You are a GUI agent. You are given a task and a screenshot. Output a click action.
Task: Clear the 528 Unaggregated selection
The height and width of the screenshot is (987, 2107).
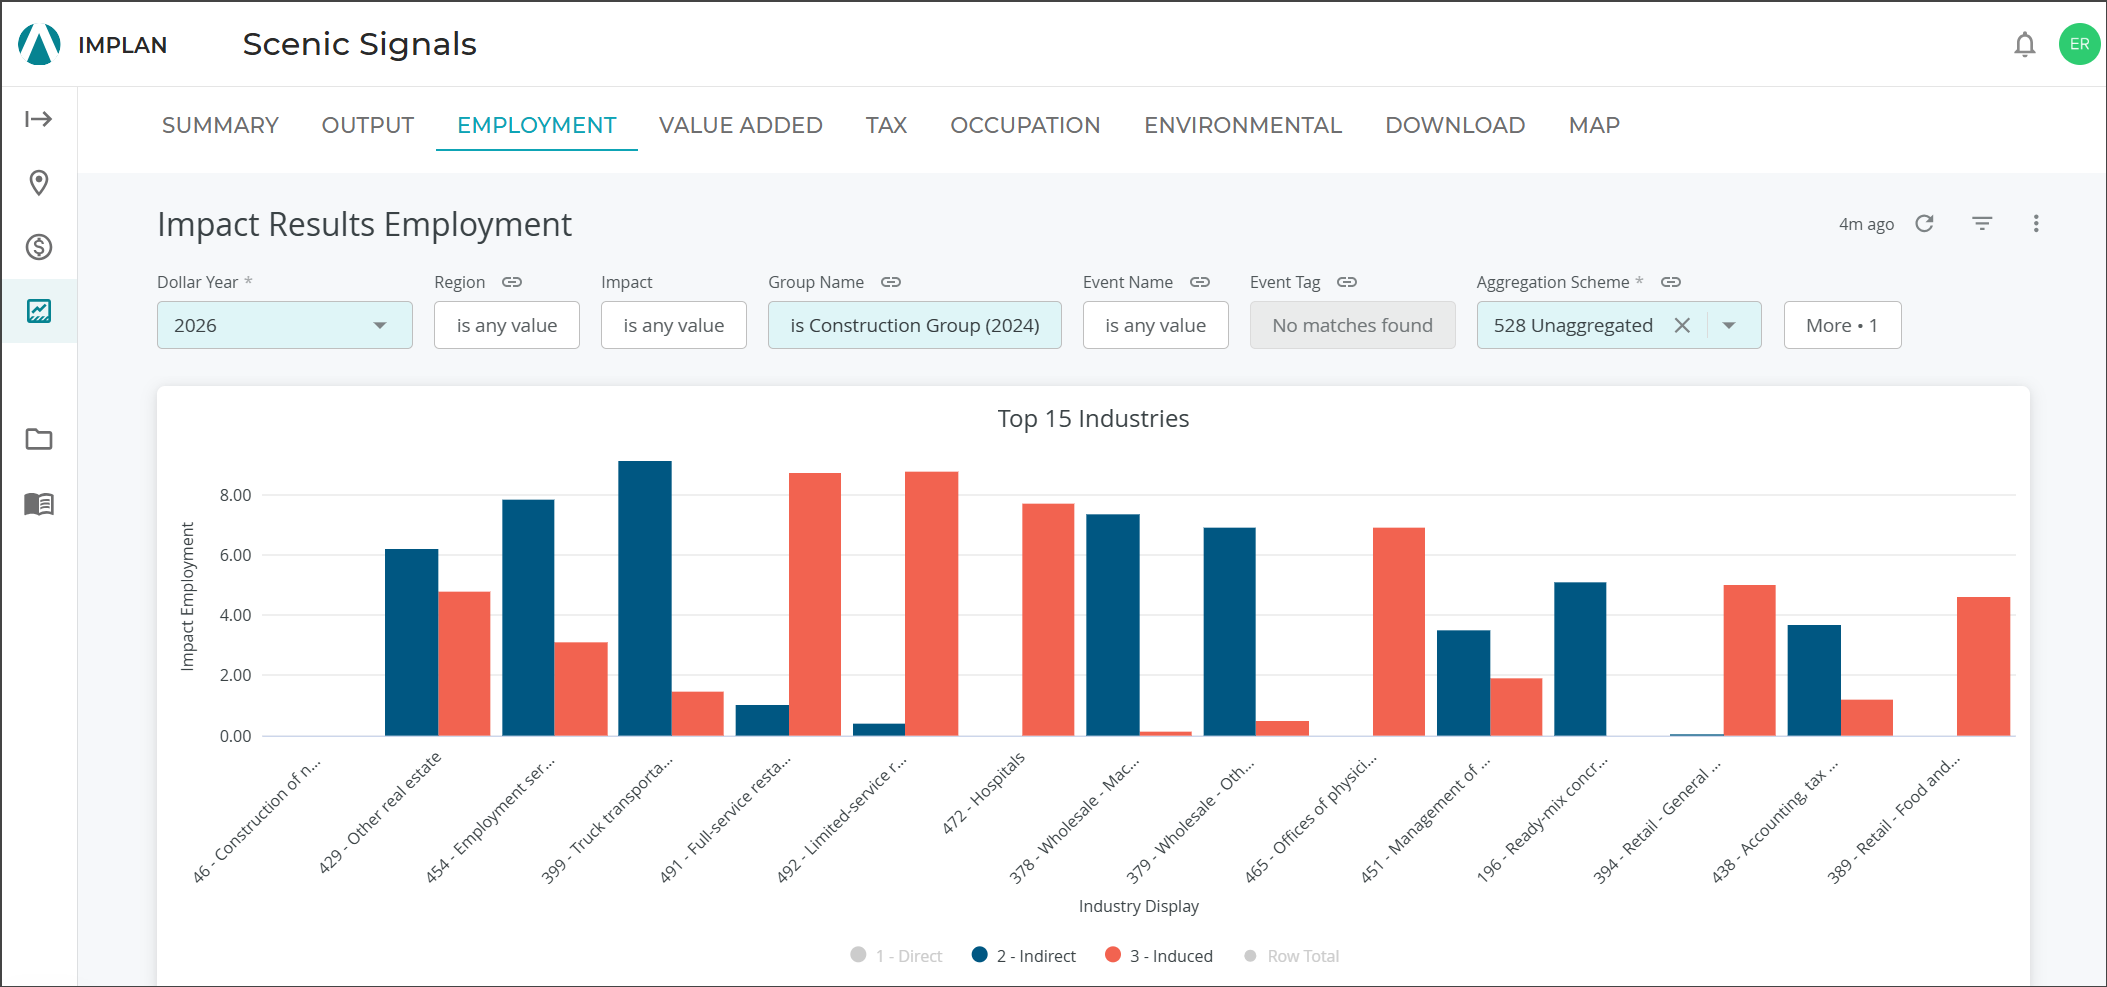[x=1682, y=325]
